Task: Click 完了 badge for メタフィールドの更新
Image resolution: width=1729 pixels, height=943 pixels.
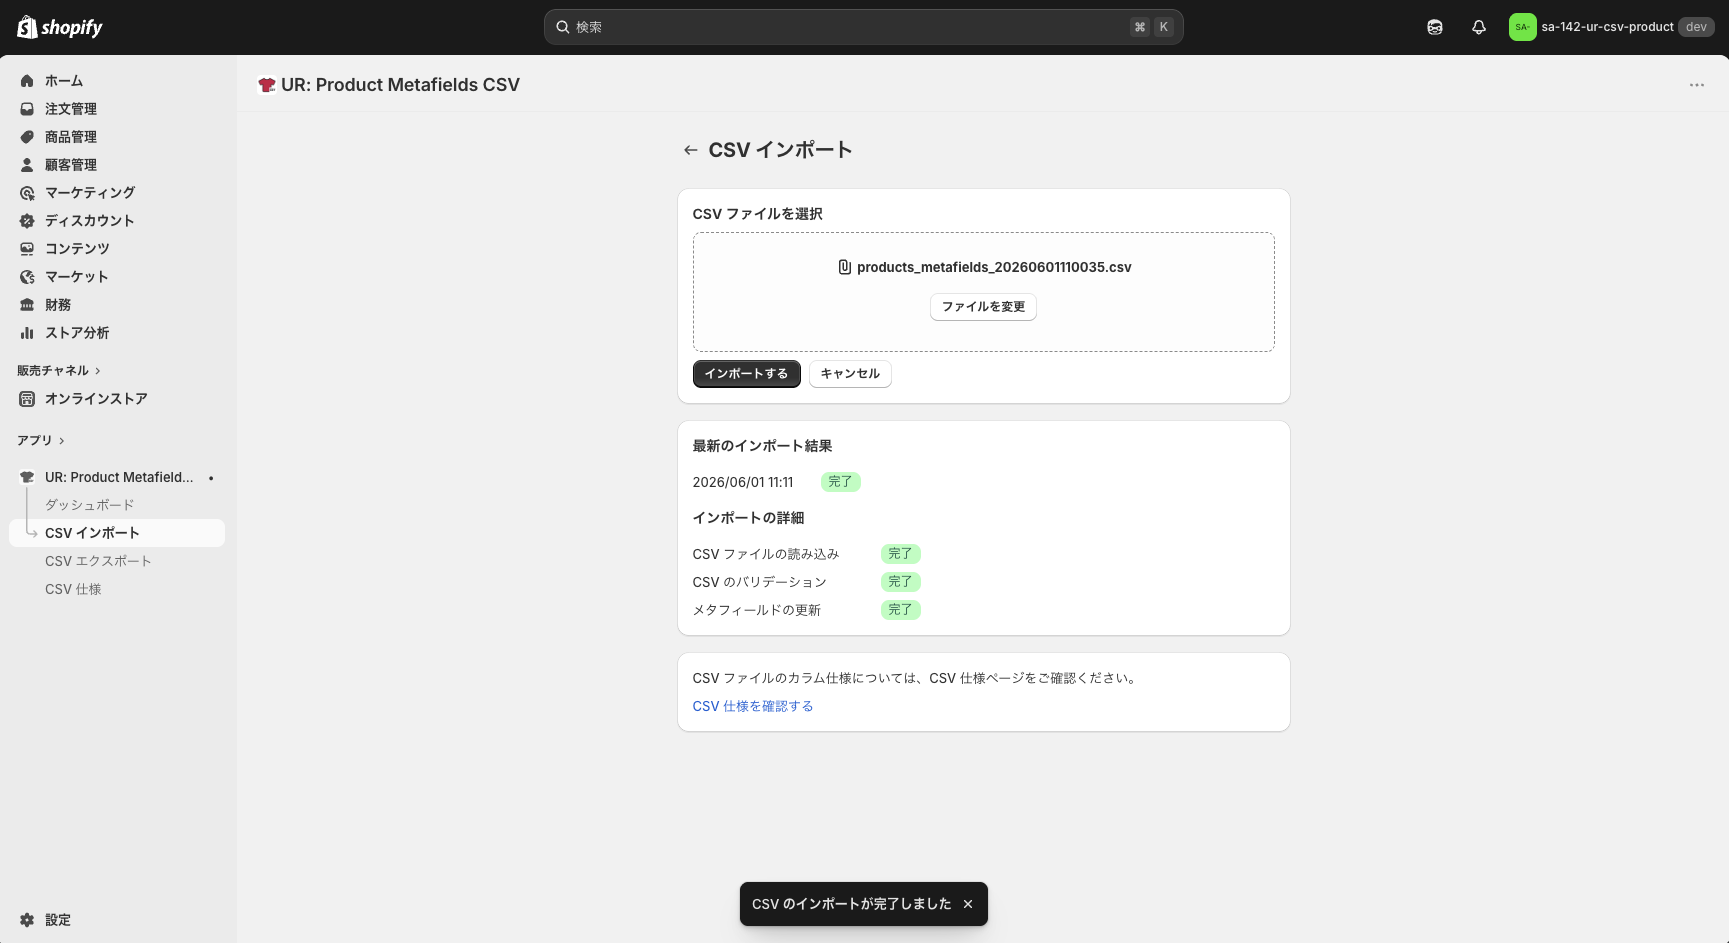Action: 900,610
